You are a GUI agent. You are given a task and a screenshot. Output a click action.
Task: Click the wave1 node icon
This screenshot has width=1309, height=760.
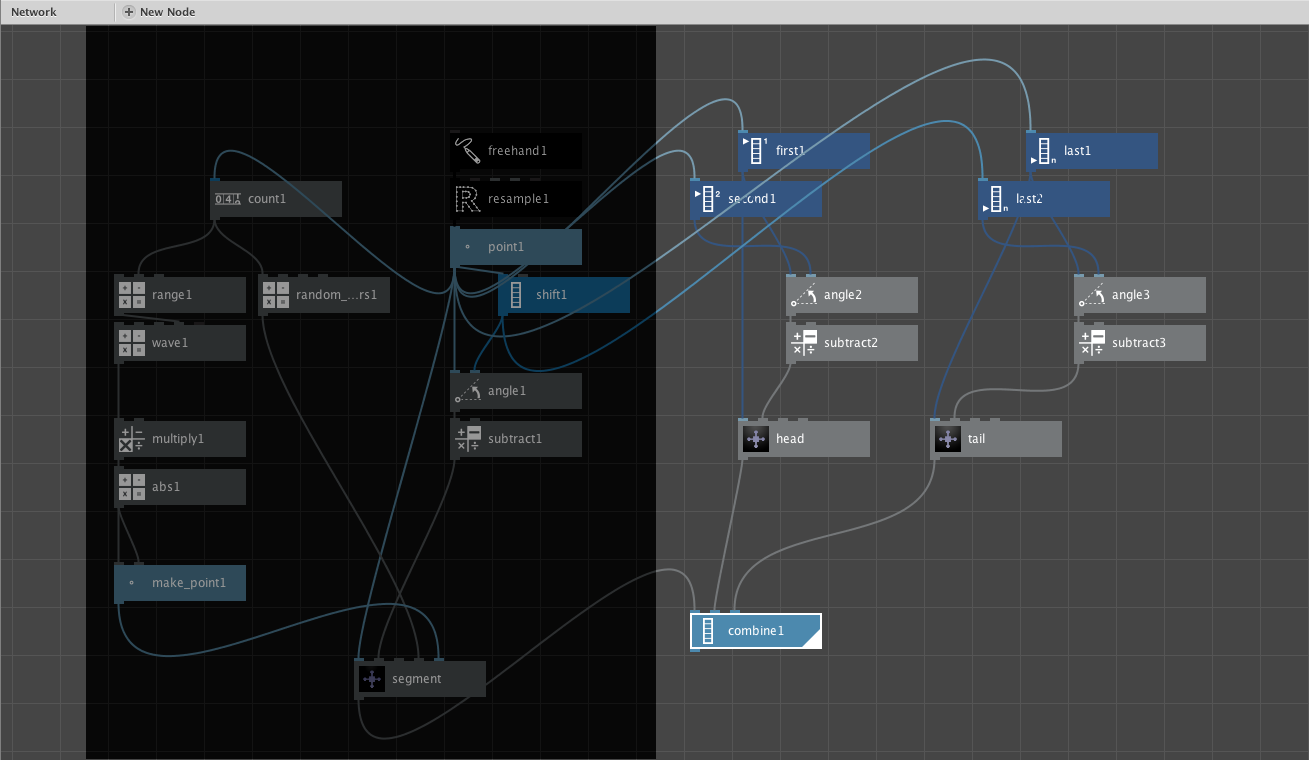[x=132, y=343]
